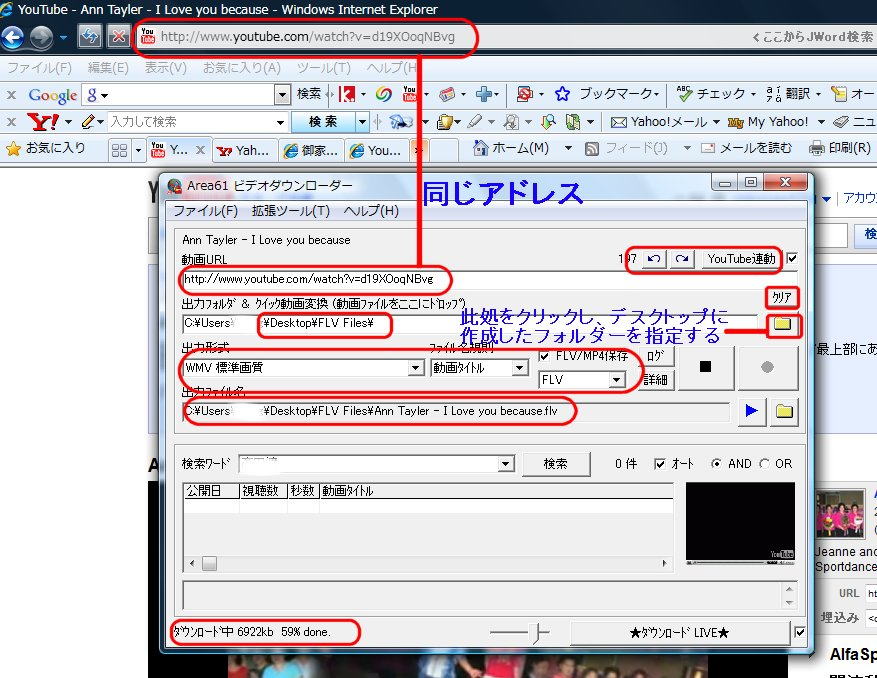Open the FLV format dropdown

[616, 380]
